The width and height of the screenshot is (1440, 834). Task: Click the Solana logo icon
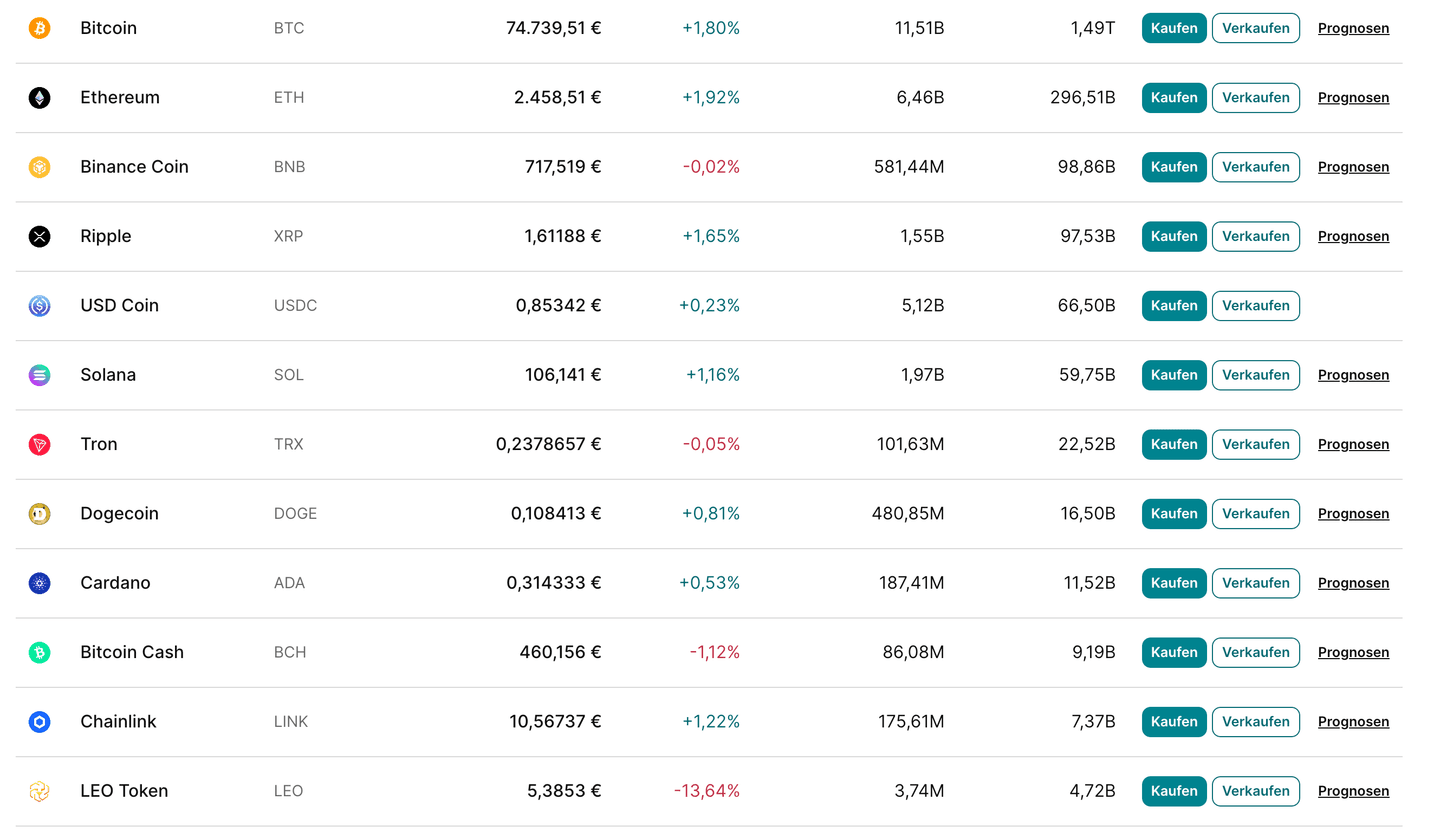(x=39, y=375)
